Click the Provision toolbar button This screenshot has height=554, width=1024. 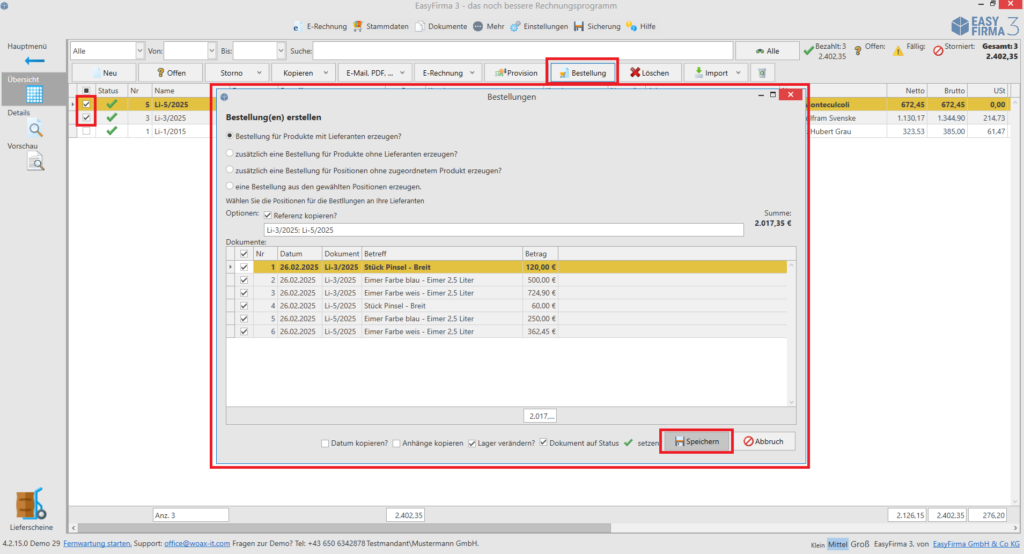coord(516,73)
